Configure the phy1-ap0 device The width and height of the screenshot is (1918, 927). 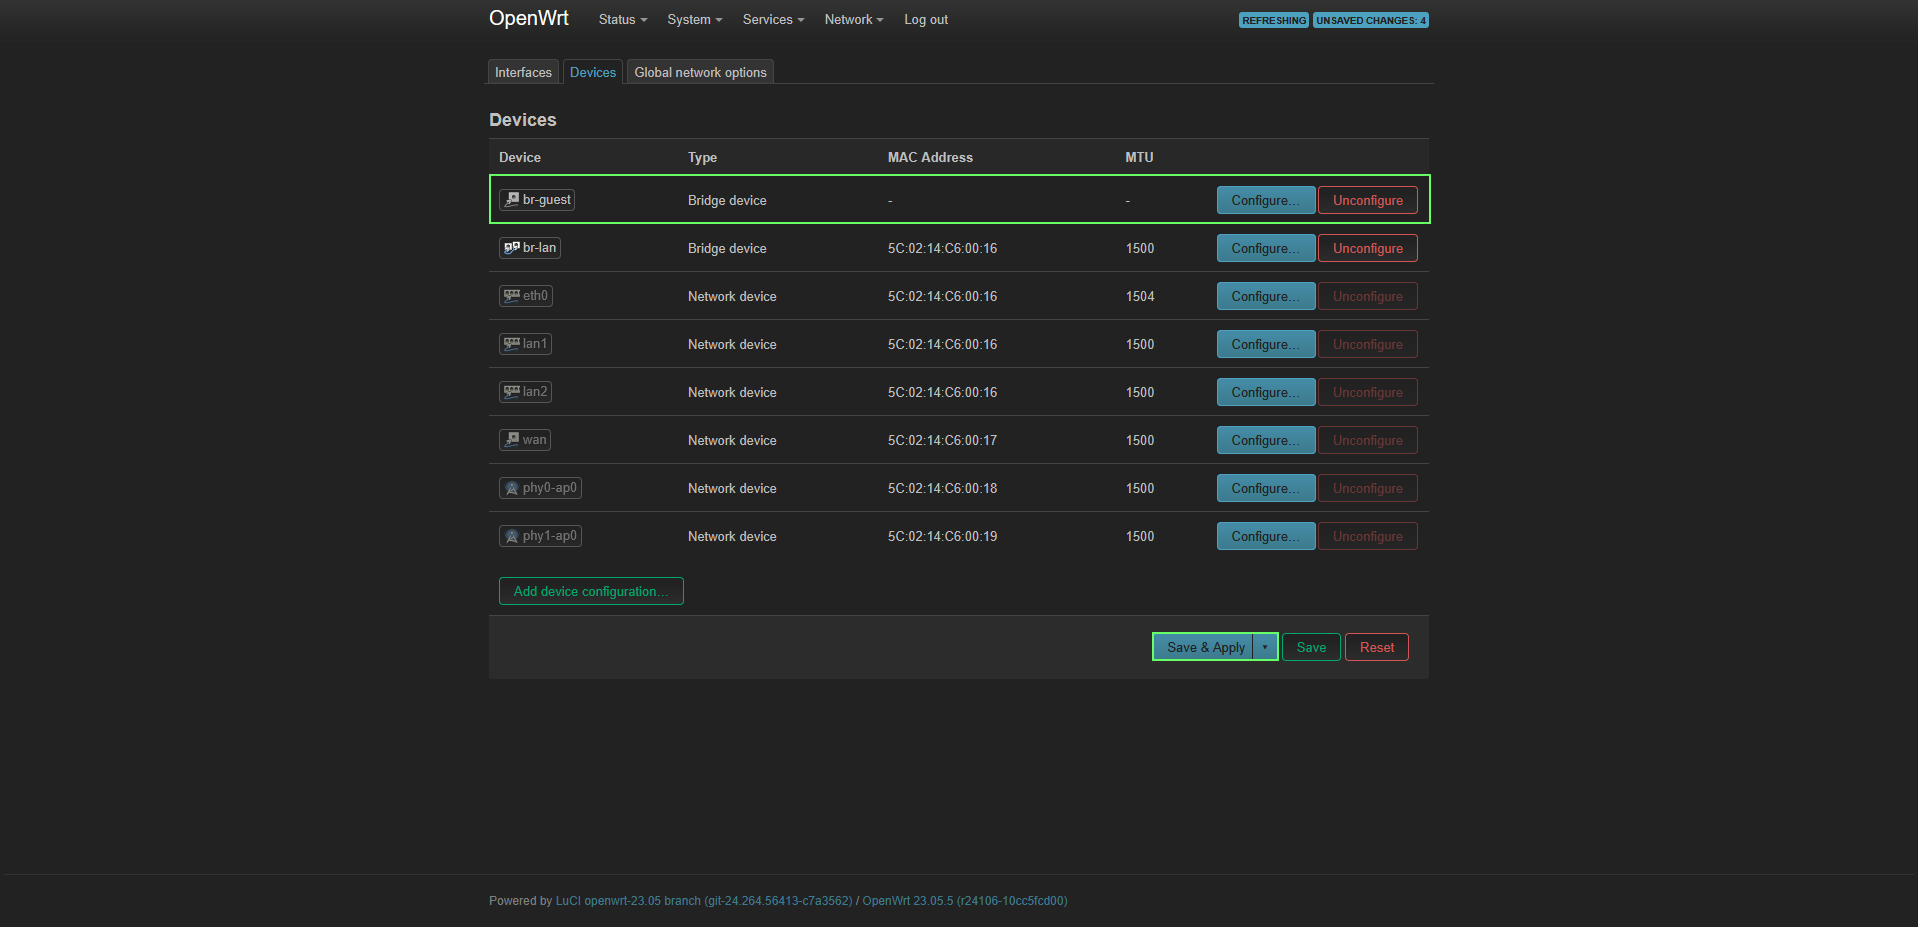[x=1266, y=536]
